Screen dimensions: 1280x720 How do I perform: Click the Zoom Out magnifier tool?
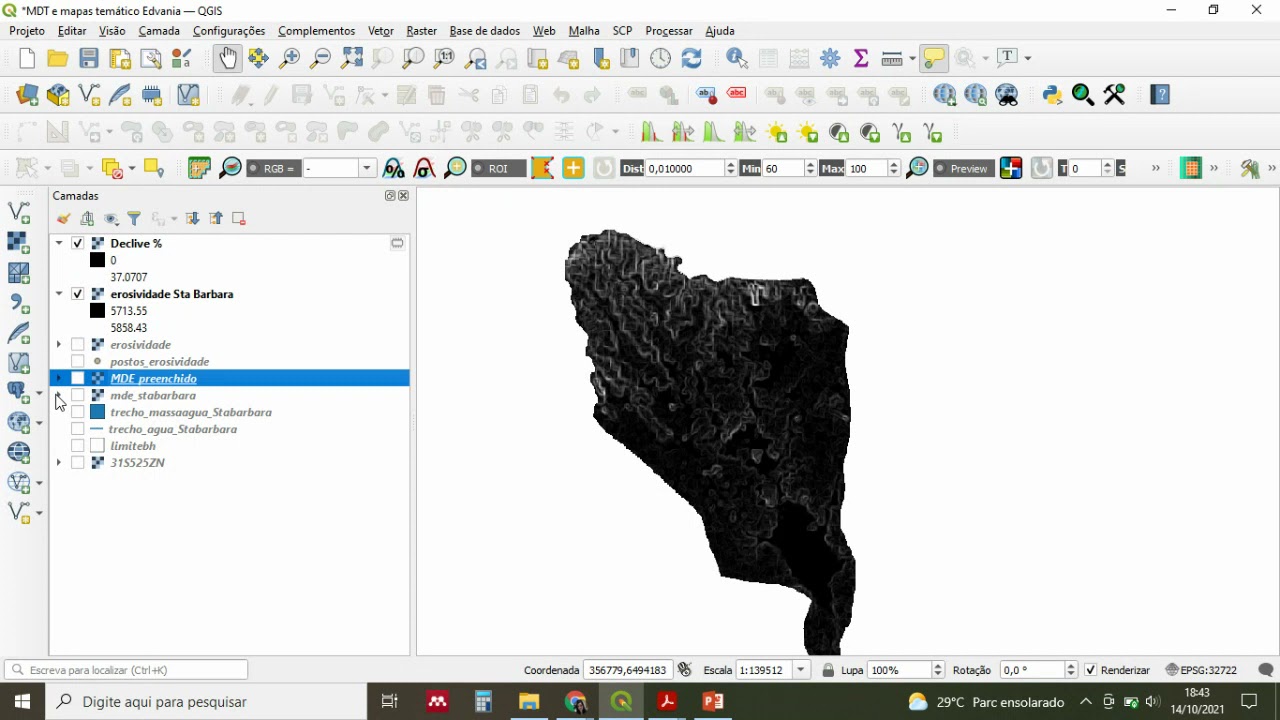321,58
